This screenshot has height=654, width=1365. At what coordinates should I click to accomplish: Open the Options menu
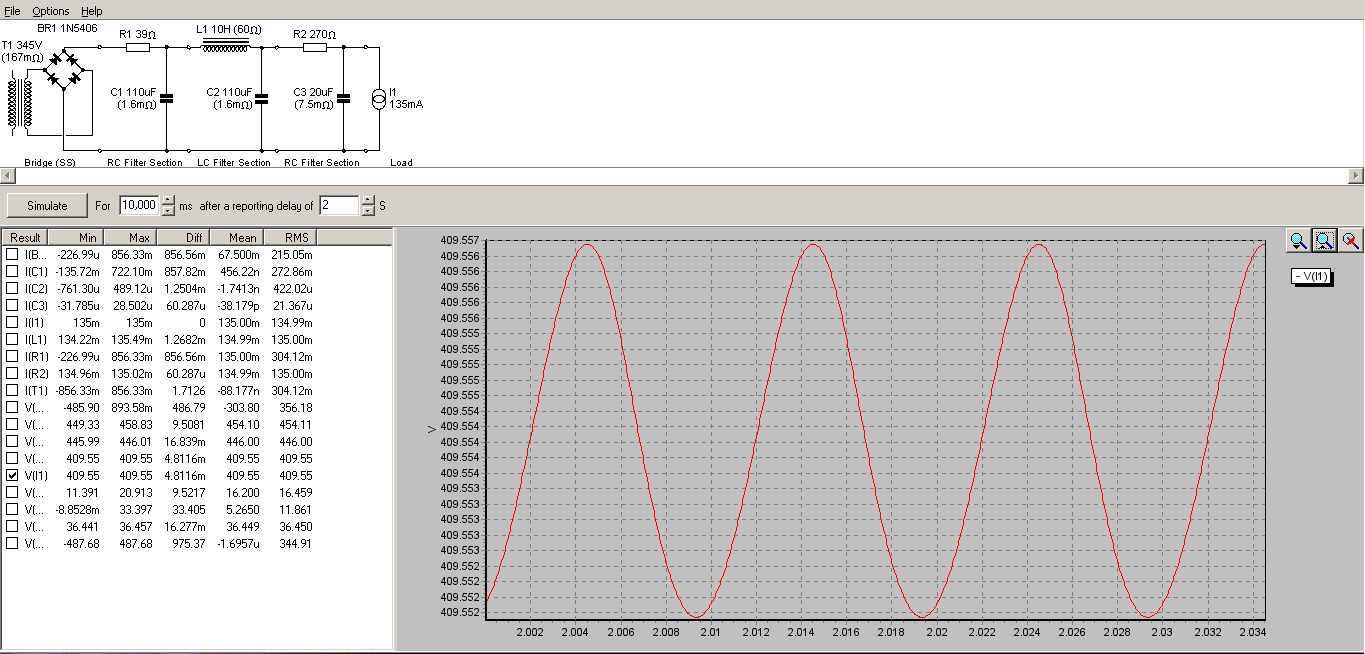51,10
